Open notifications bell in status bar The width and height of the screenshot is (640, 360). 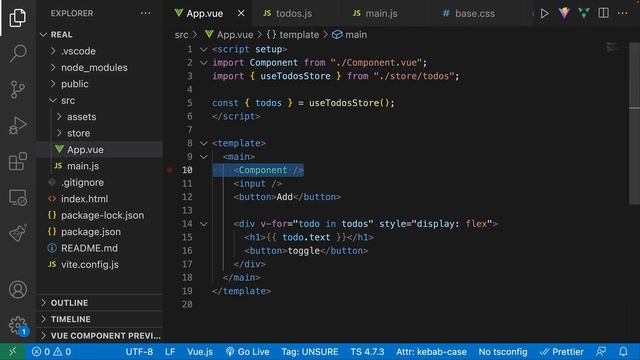click(623, 351)
